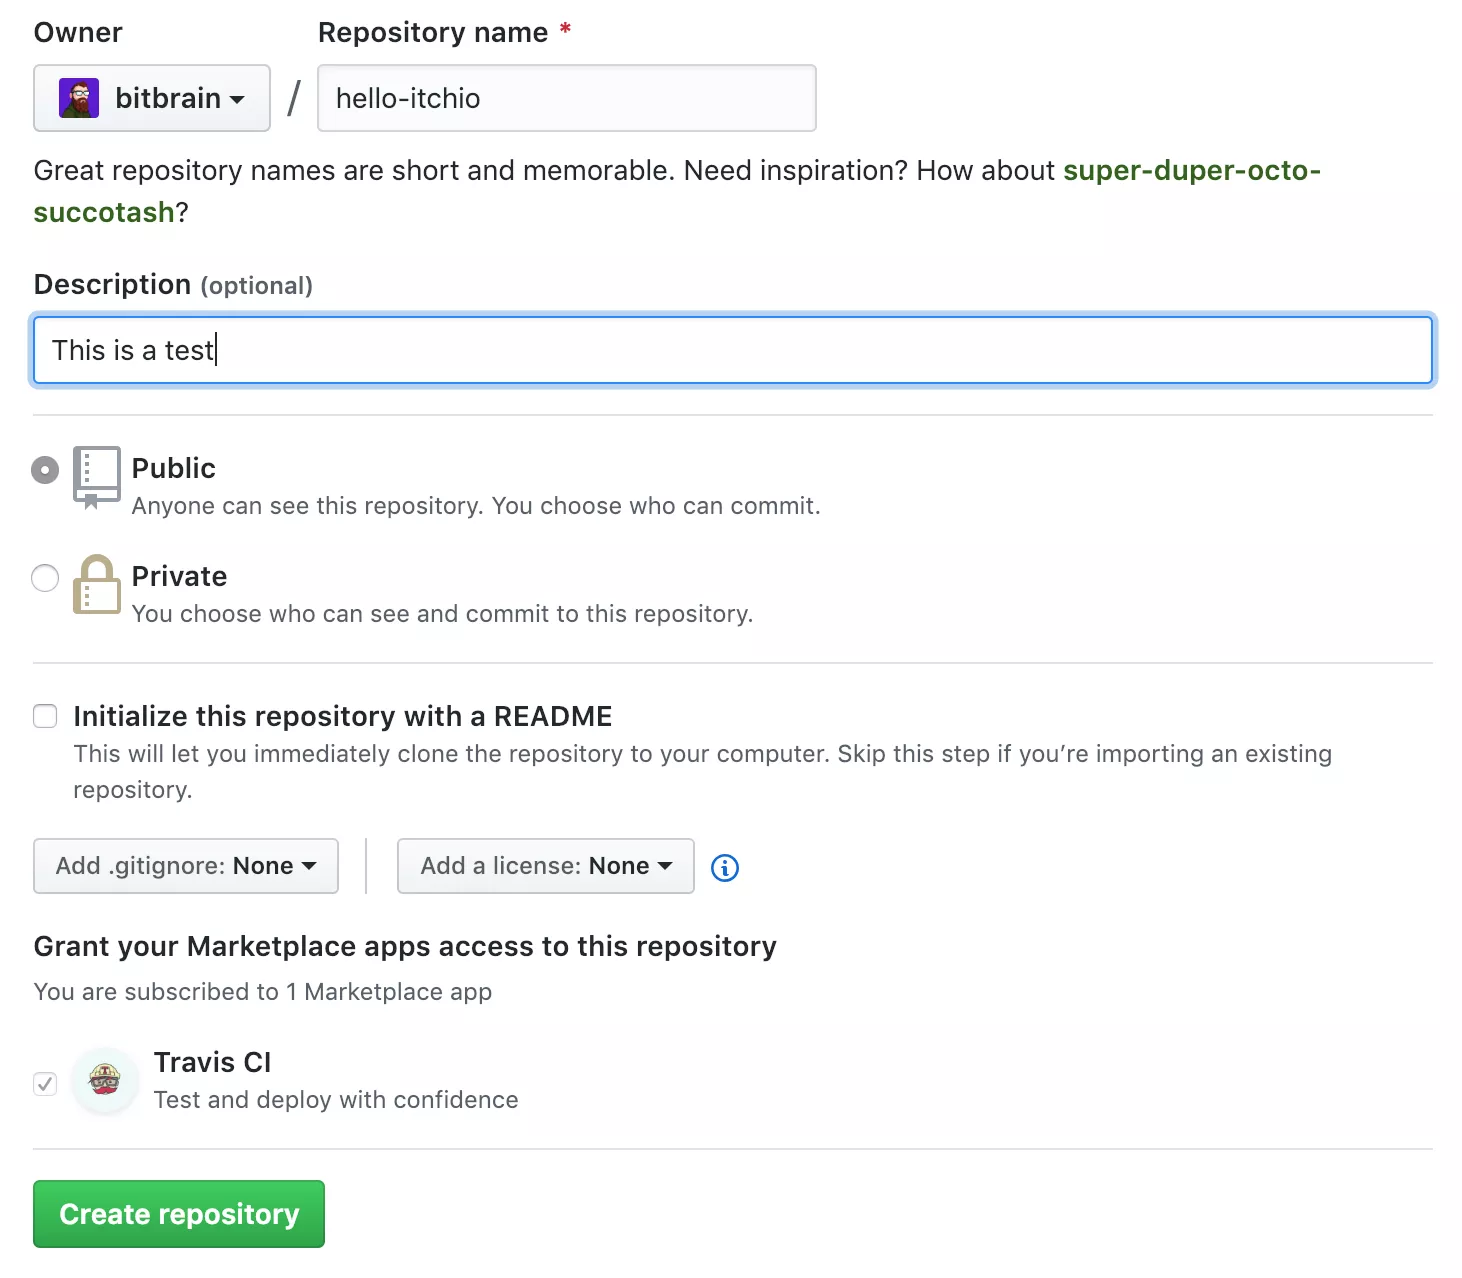Click the Private lock icon
The image size is (1462, 1278).
click(x=97, y=584)
